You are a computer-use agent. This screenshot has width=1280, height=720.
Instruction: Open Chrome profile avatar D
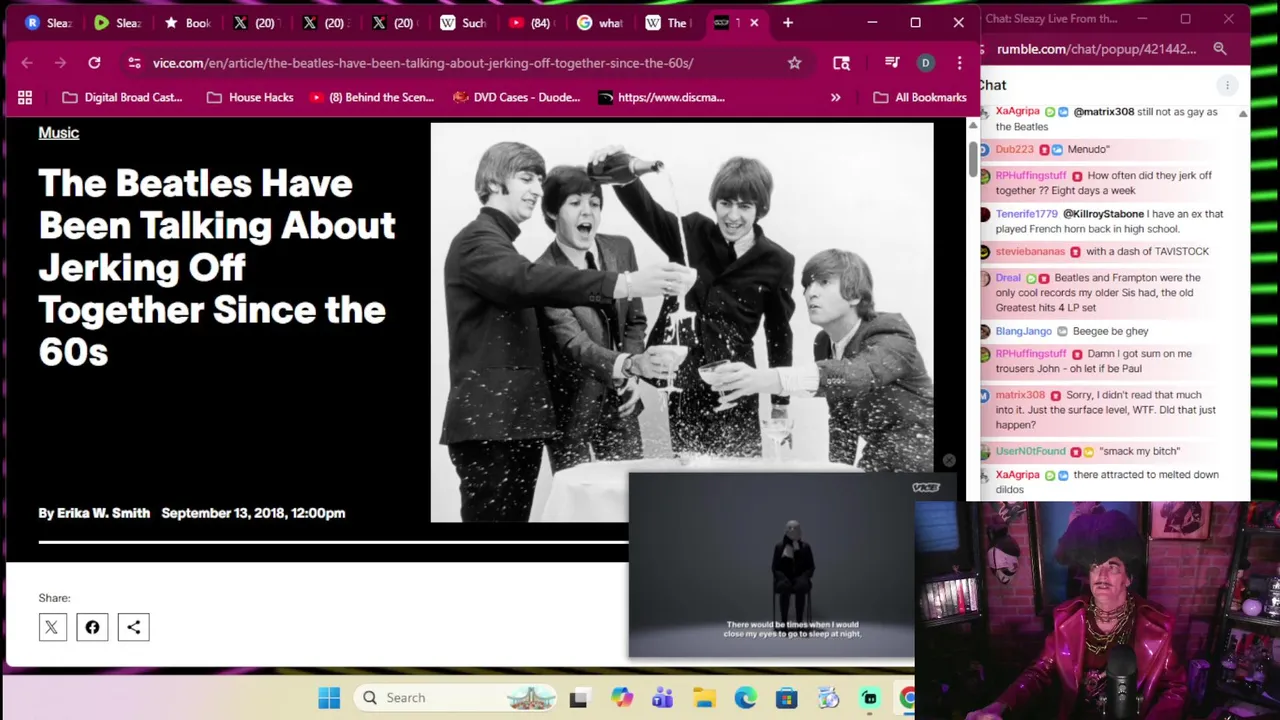[925, 63]
